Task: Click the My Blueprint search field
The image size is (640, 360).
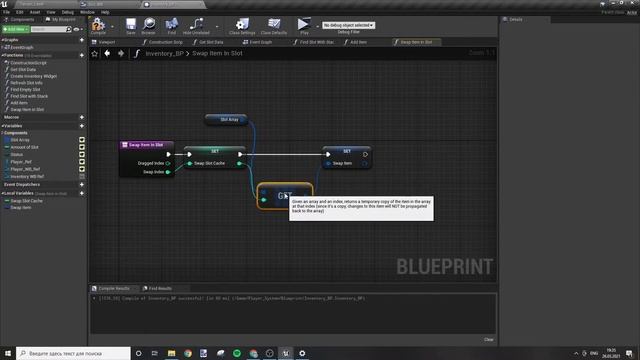Action: [x=48, y=29]
